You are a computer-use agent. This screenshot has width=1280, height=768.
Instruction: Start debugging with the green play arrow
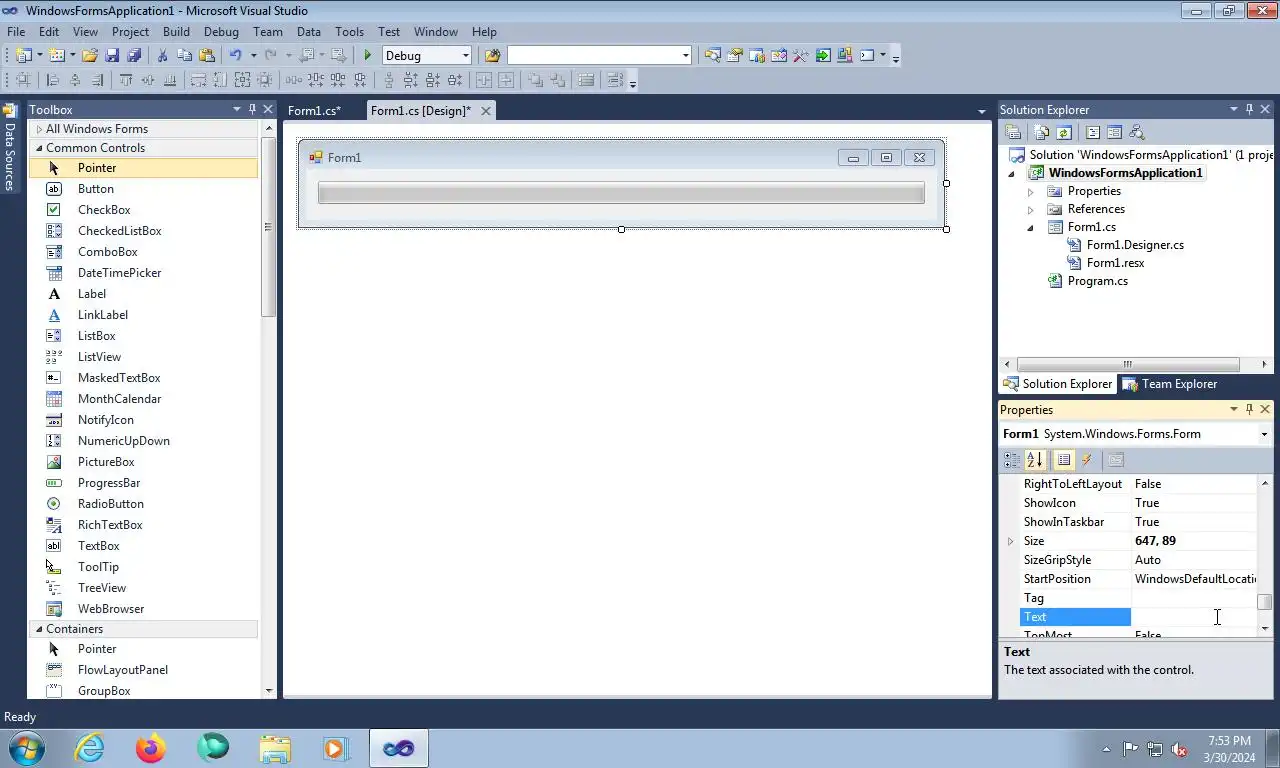tap(368, 56)
